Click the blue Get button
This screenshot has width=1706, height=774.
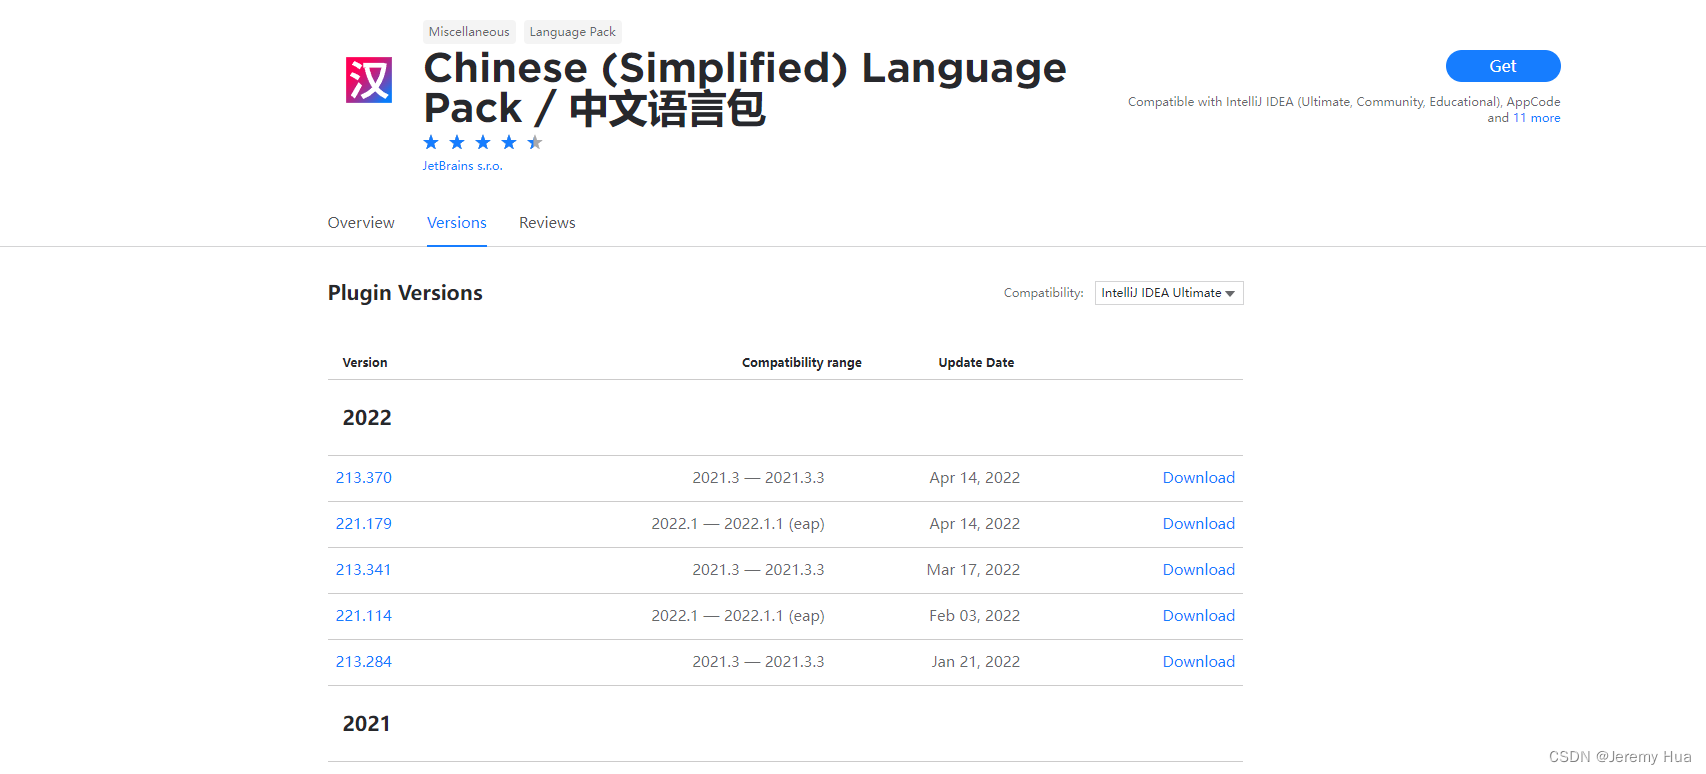1503,66
